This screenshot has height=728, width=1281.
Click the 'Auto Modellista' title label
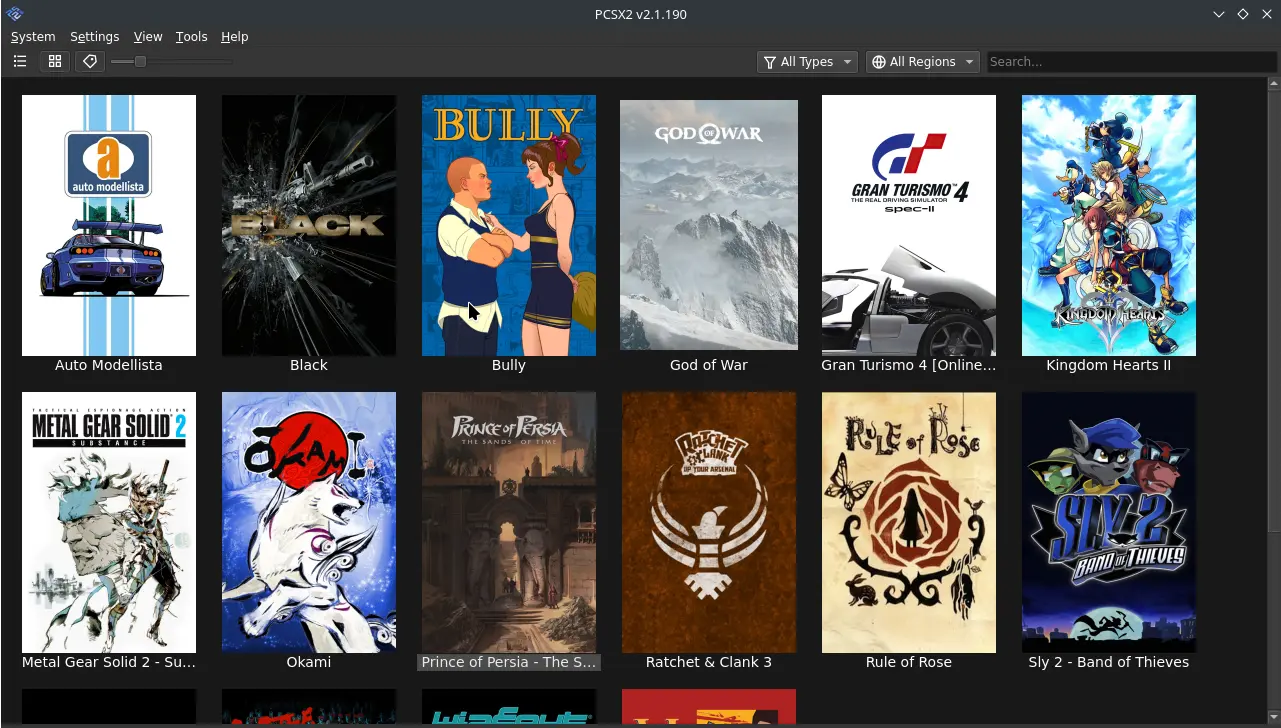(109, 365)
